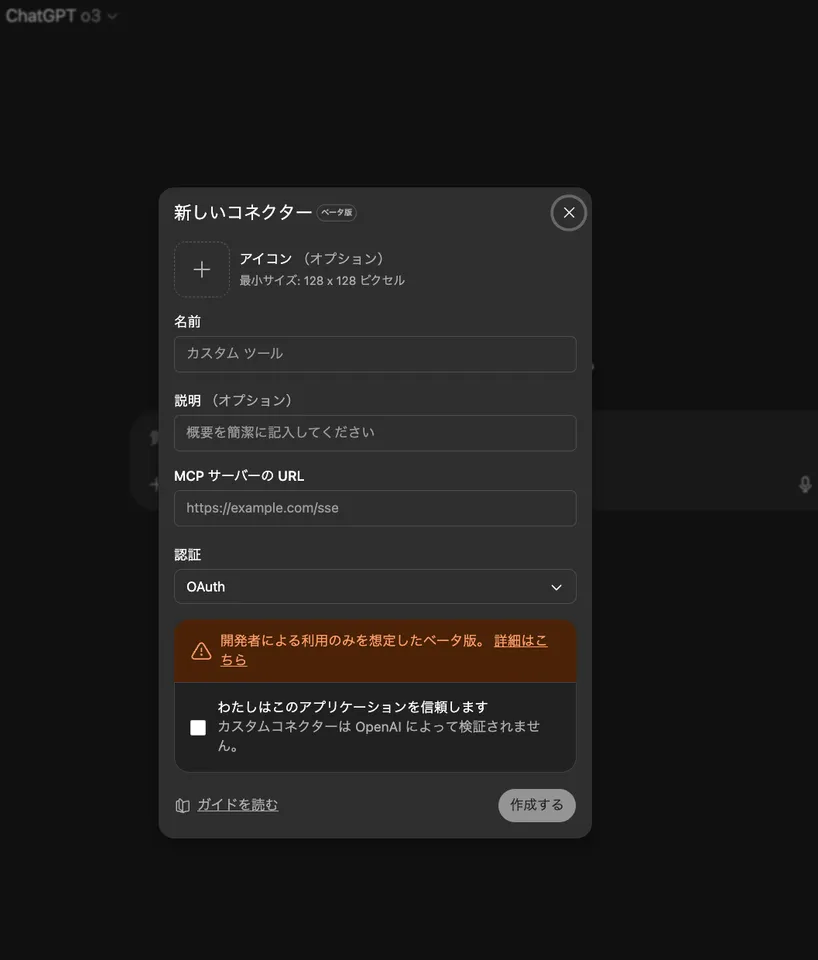This screenshot has height=960, width=818.
Task: Click the カスタムコネクター verification notice text
Action: tap(378, 727)
